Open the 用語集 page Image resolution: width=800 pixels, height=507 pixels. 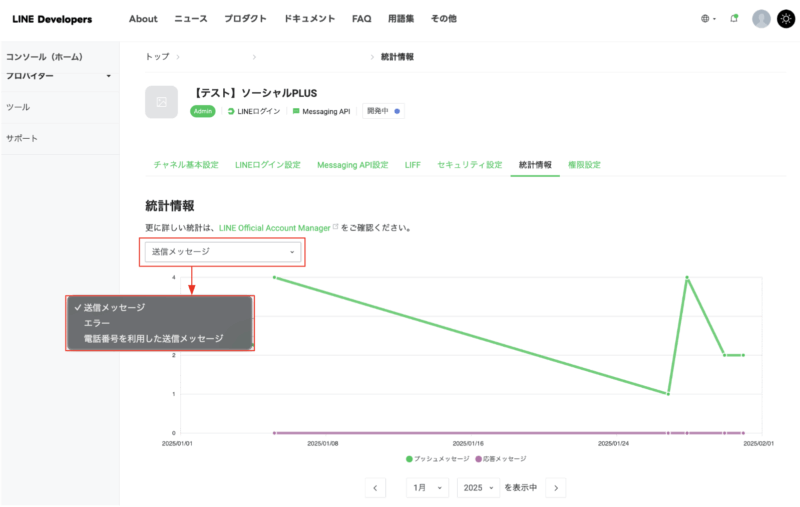tap(401, 19)
